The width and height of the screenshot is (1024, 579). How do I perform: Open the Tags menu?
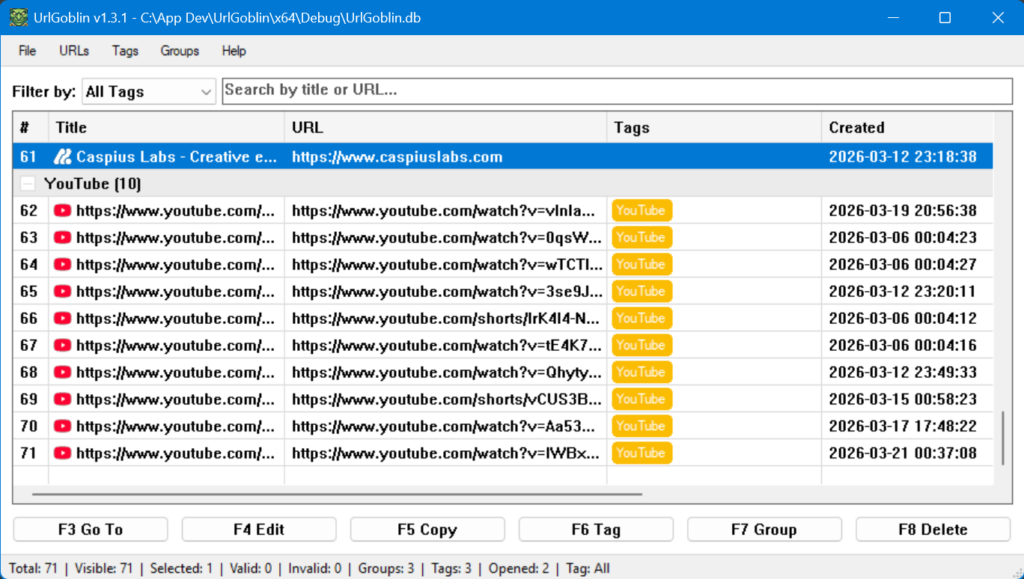[x=125, y=51]
